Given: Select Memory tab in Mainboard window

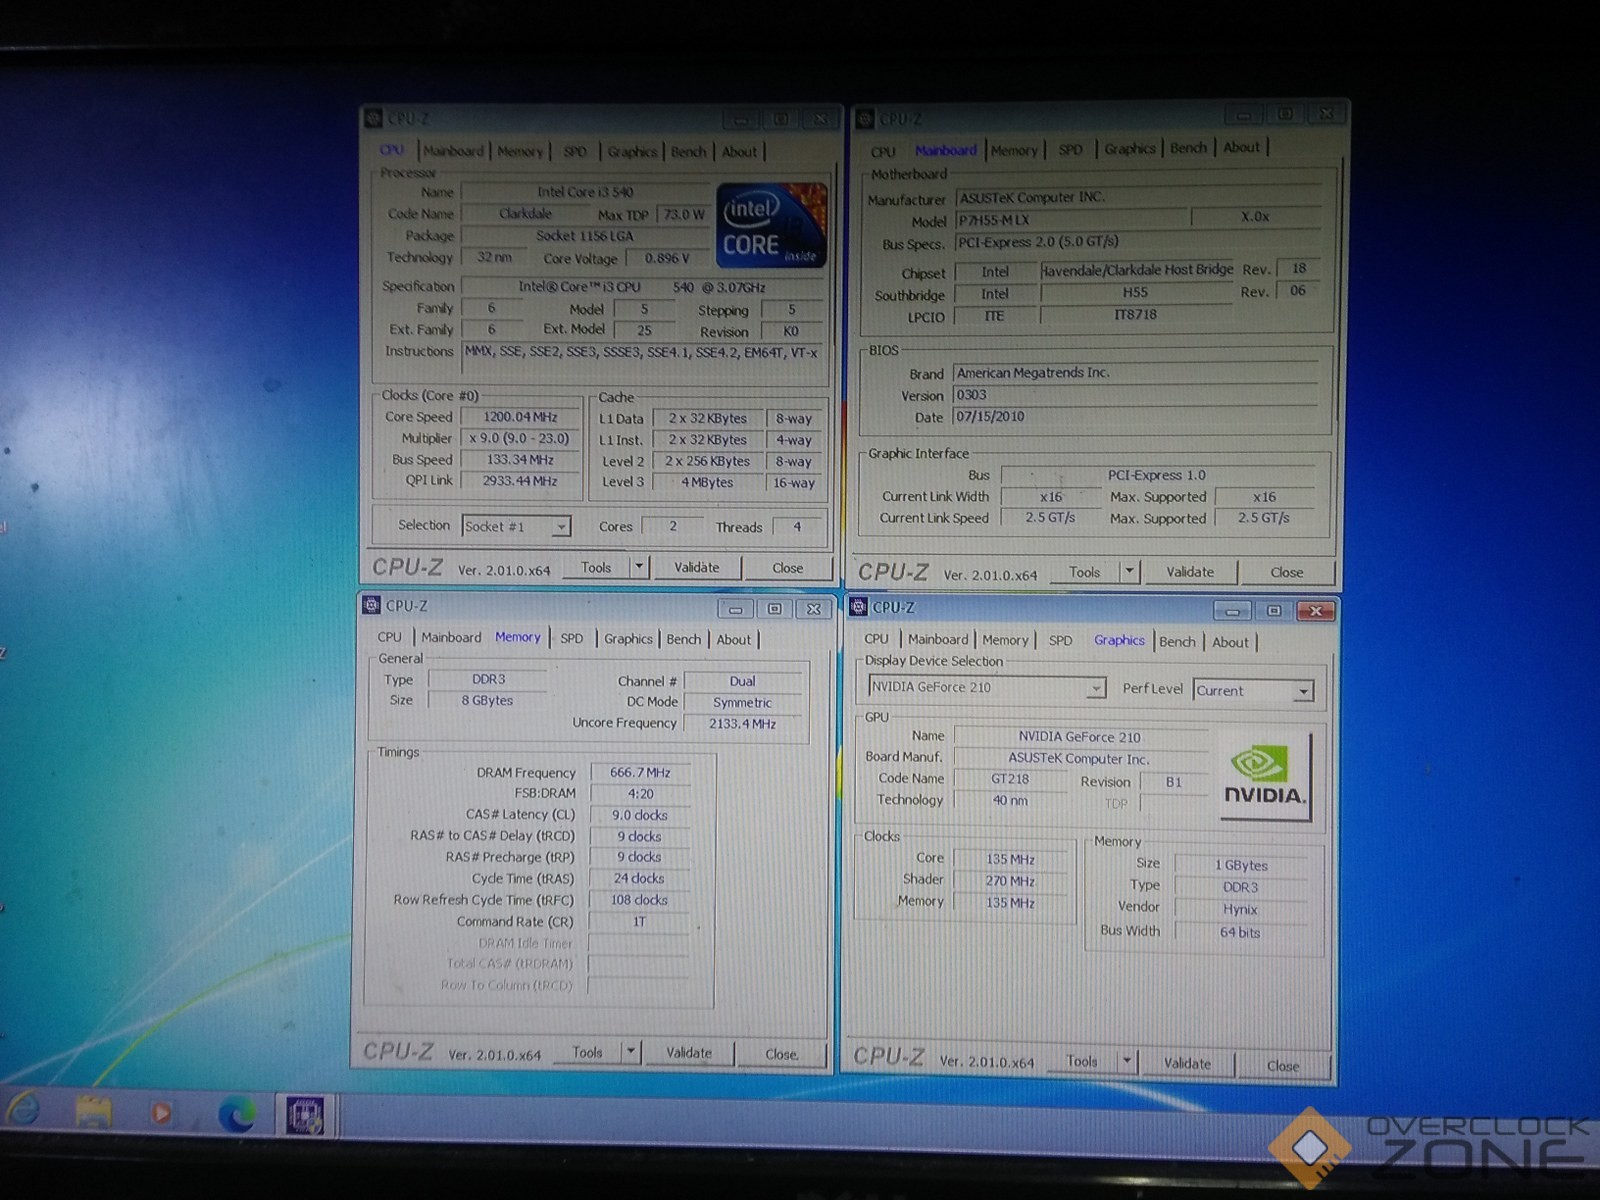Looking at the screenshot, I should pos(1014,150).
